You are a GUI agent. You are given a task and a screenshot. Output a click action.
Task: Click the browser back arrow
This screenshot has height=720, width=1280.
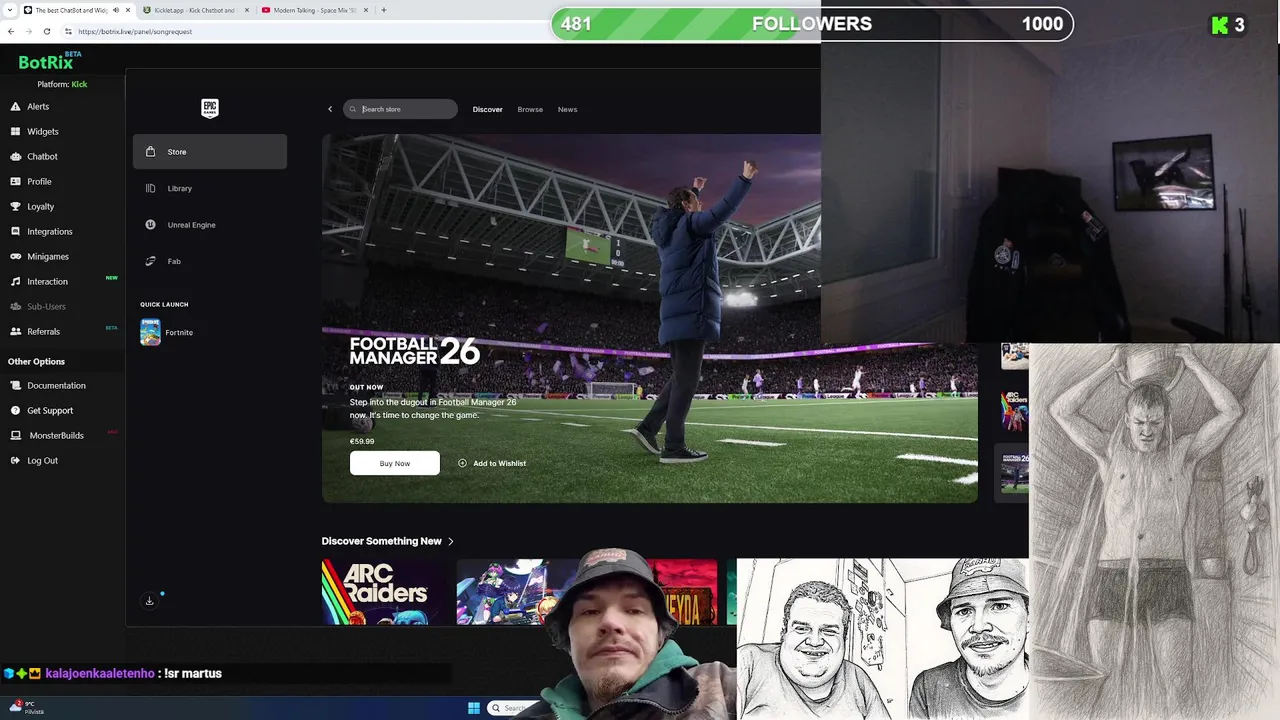click(x=11, y=31)
